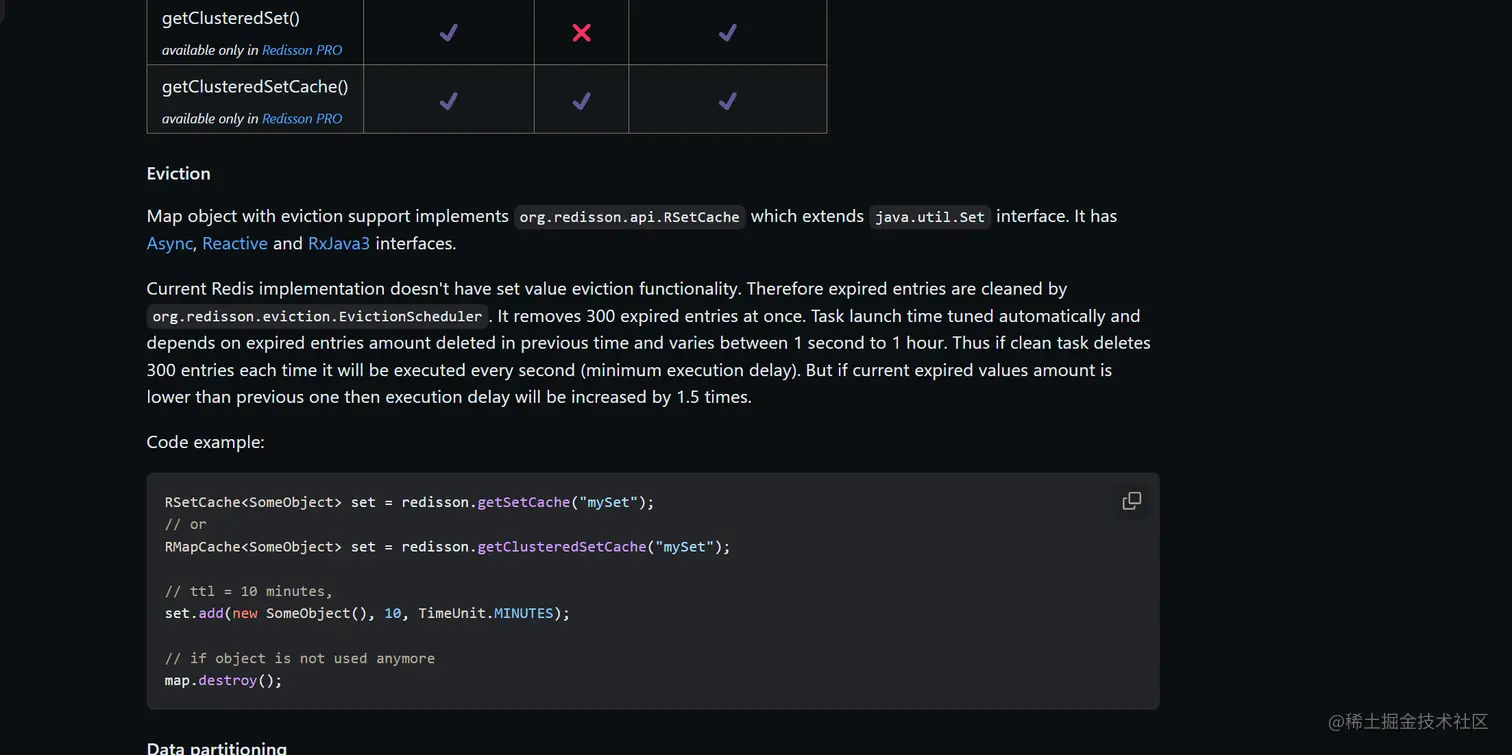Copy the code example to clipboard
The width and height of the screenshot is (1512, 755).
click(1131, 501)
